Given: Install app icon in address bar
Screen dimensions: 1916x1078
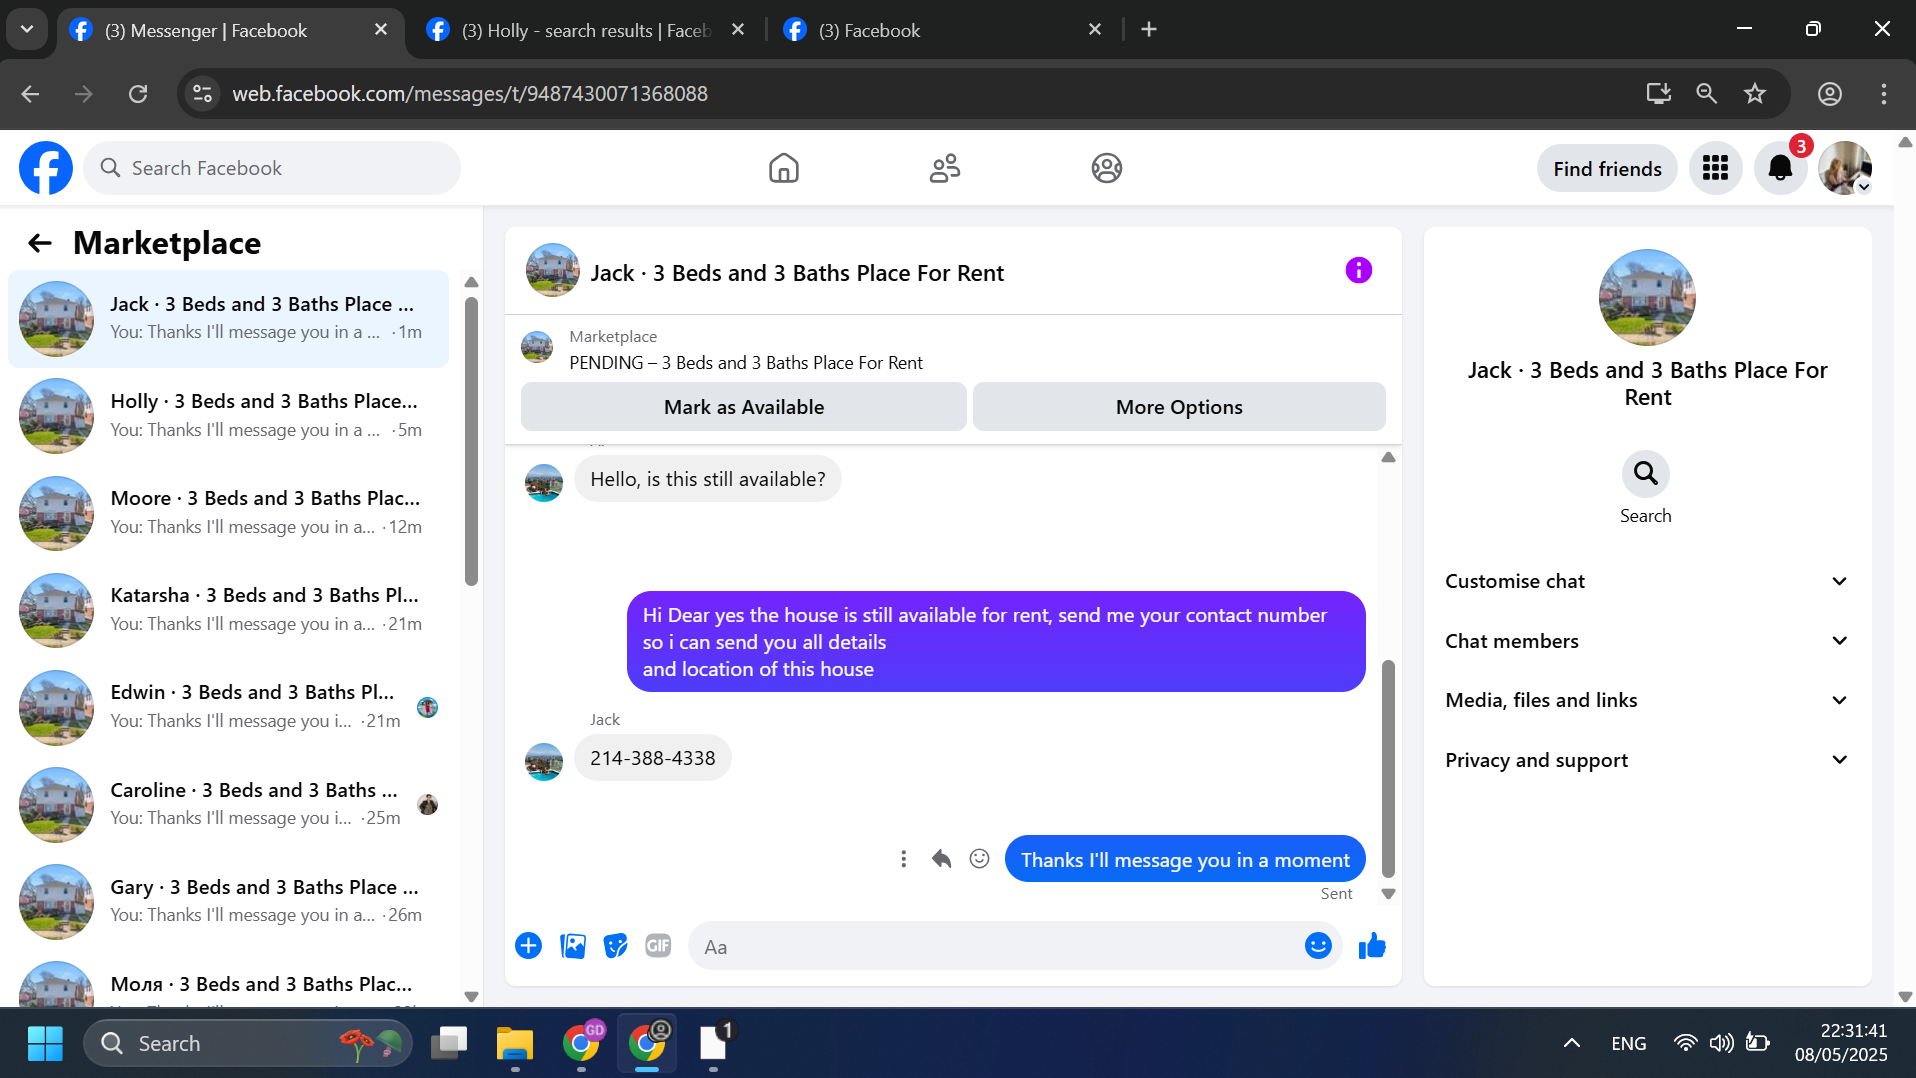Looking at the screenshot, I should tap(1659, 94).
